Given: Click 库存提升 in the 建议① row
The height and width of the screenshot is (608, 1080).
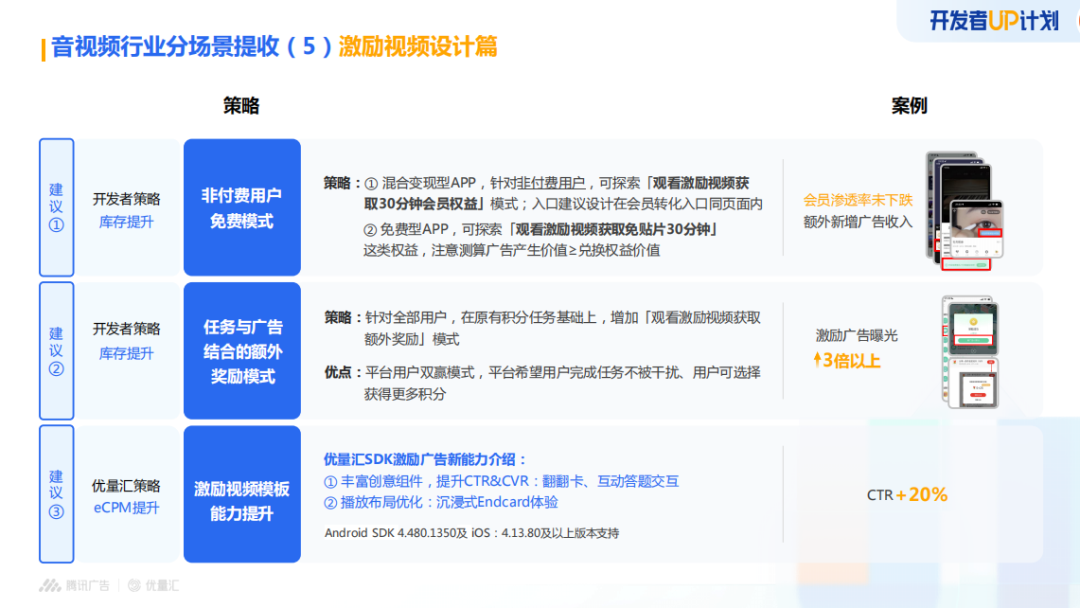Looking at the screenshot, I should pos(126,222).
